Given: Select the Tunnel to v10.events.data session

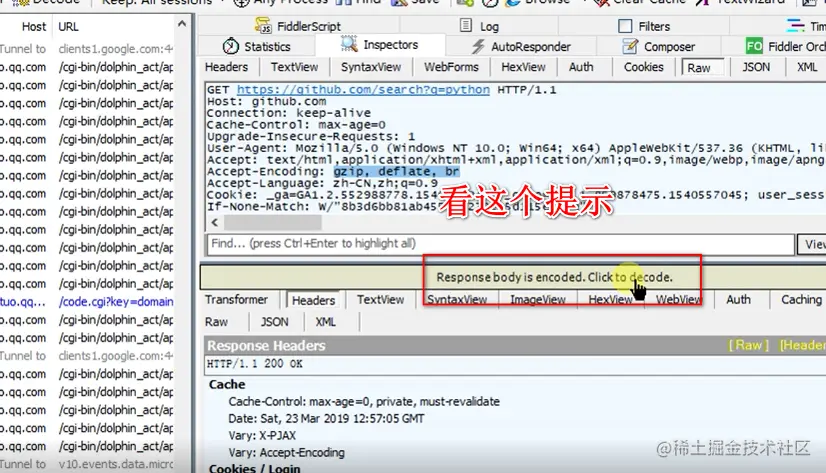Looking at the screenshot, I should point(87,464).
